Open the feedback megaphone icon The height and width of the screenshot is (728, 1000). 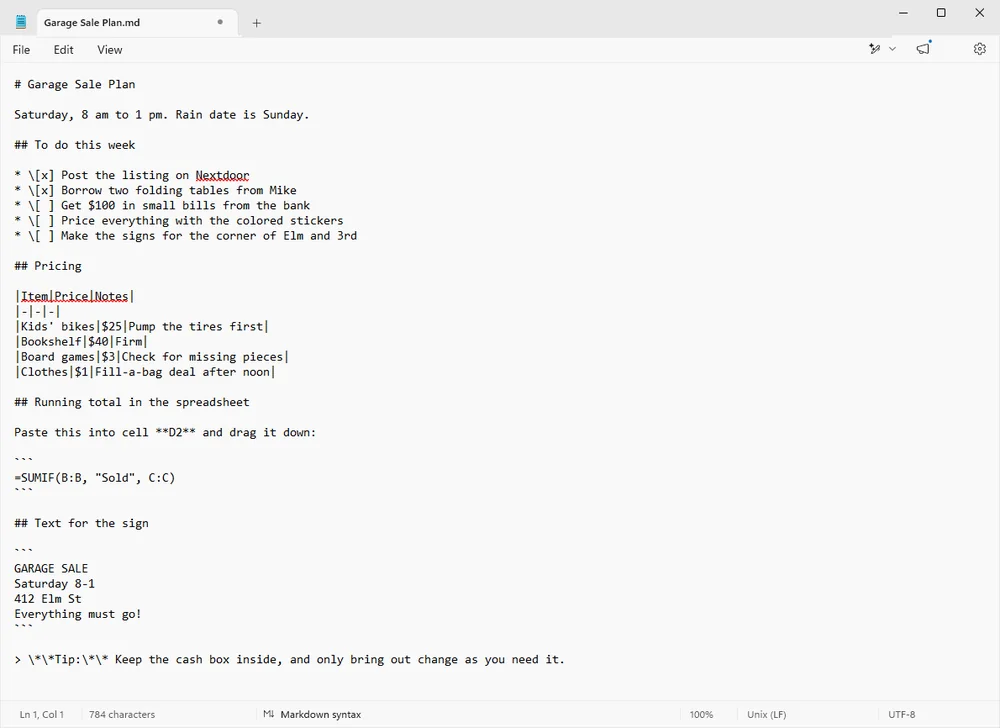[x=923, y=48]
